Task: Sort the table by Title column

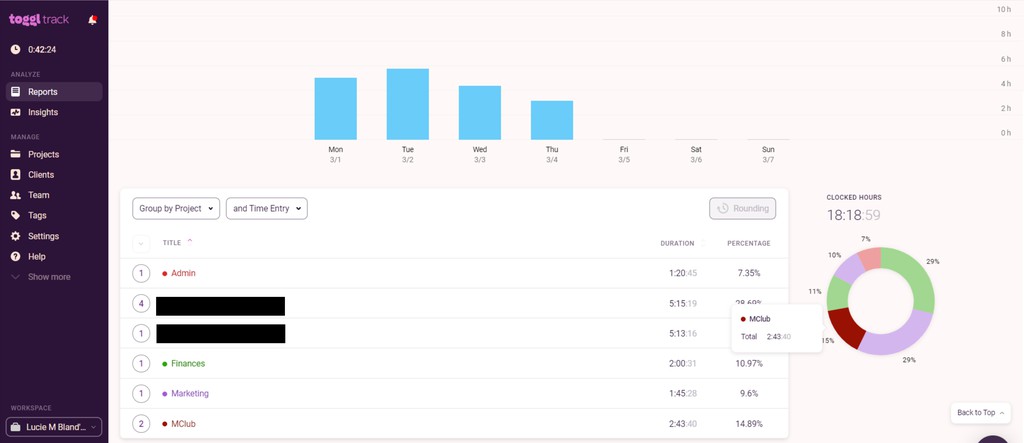Action: tap(172, 243)
